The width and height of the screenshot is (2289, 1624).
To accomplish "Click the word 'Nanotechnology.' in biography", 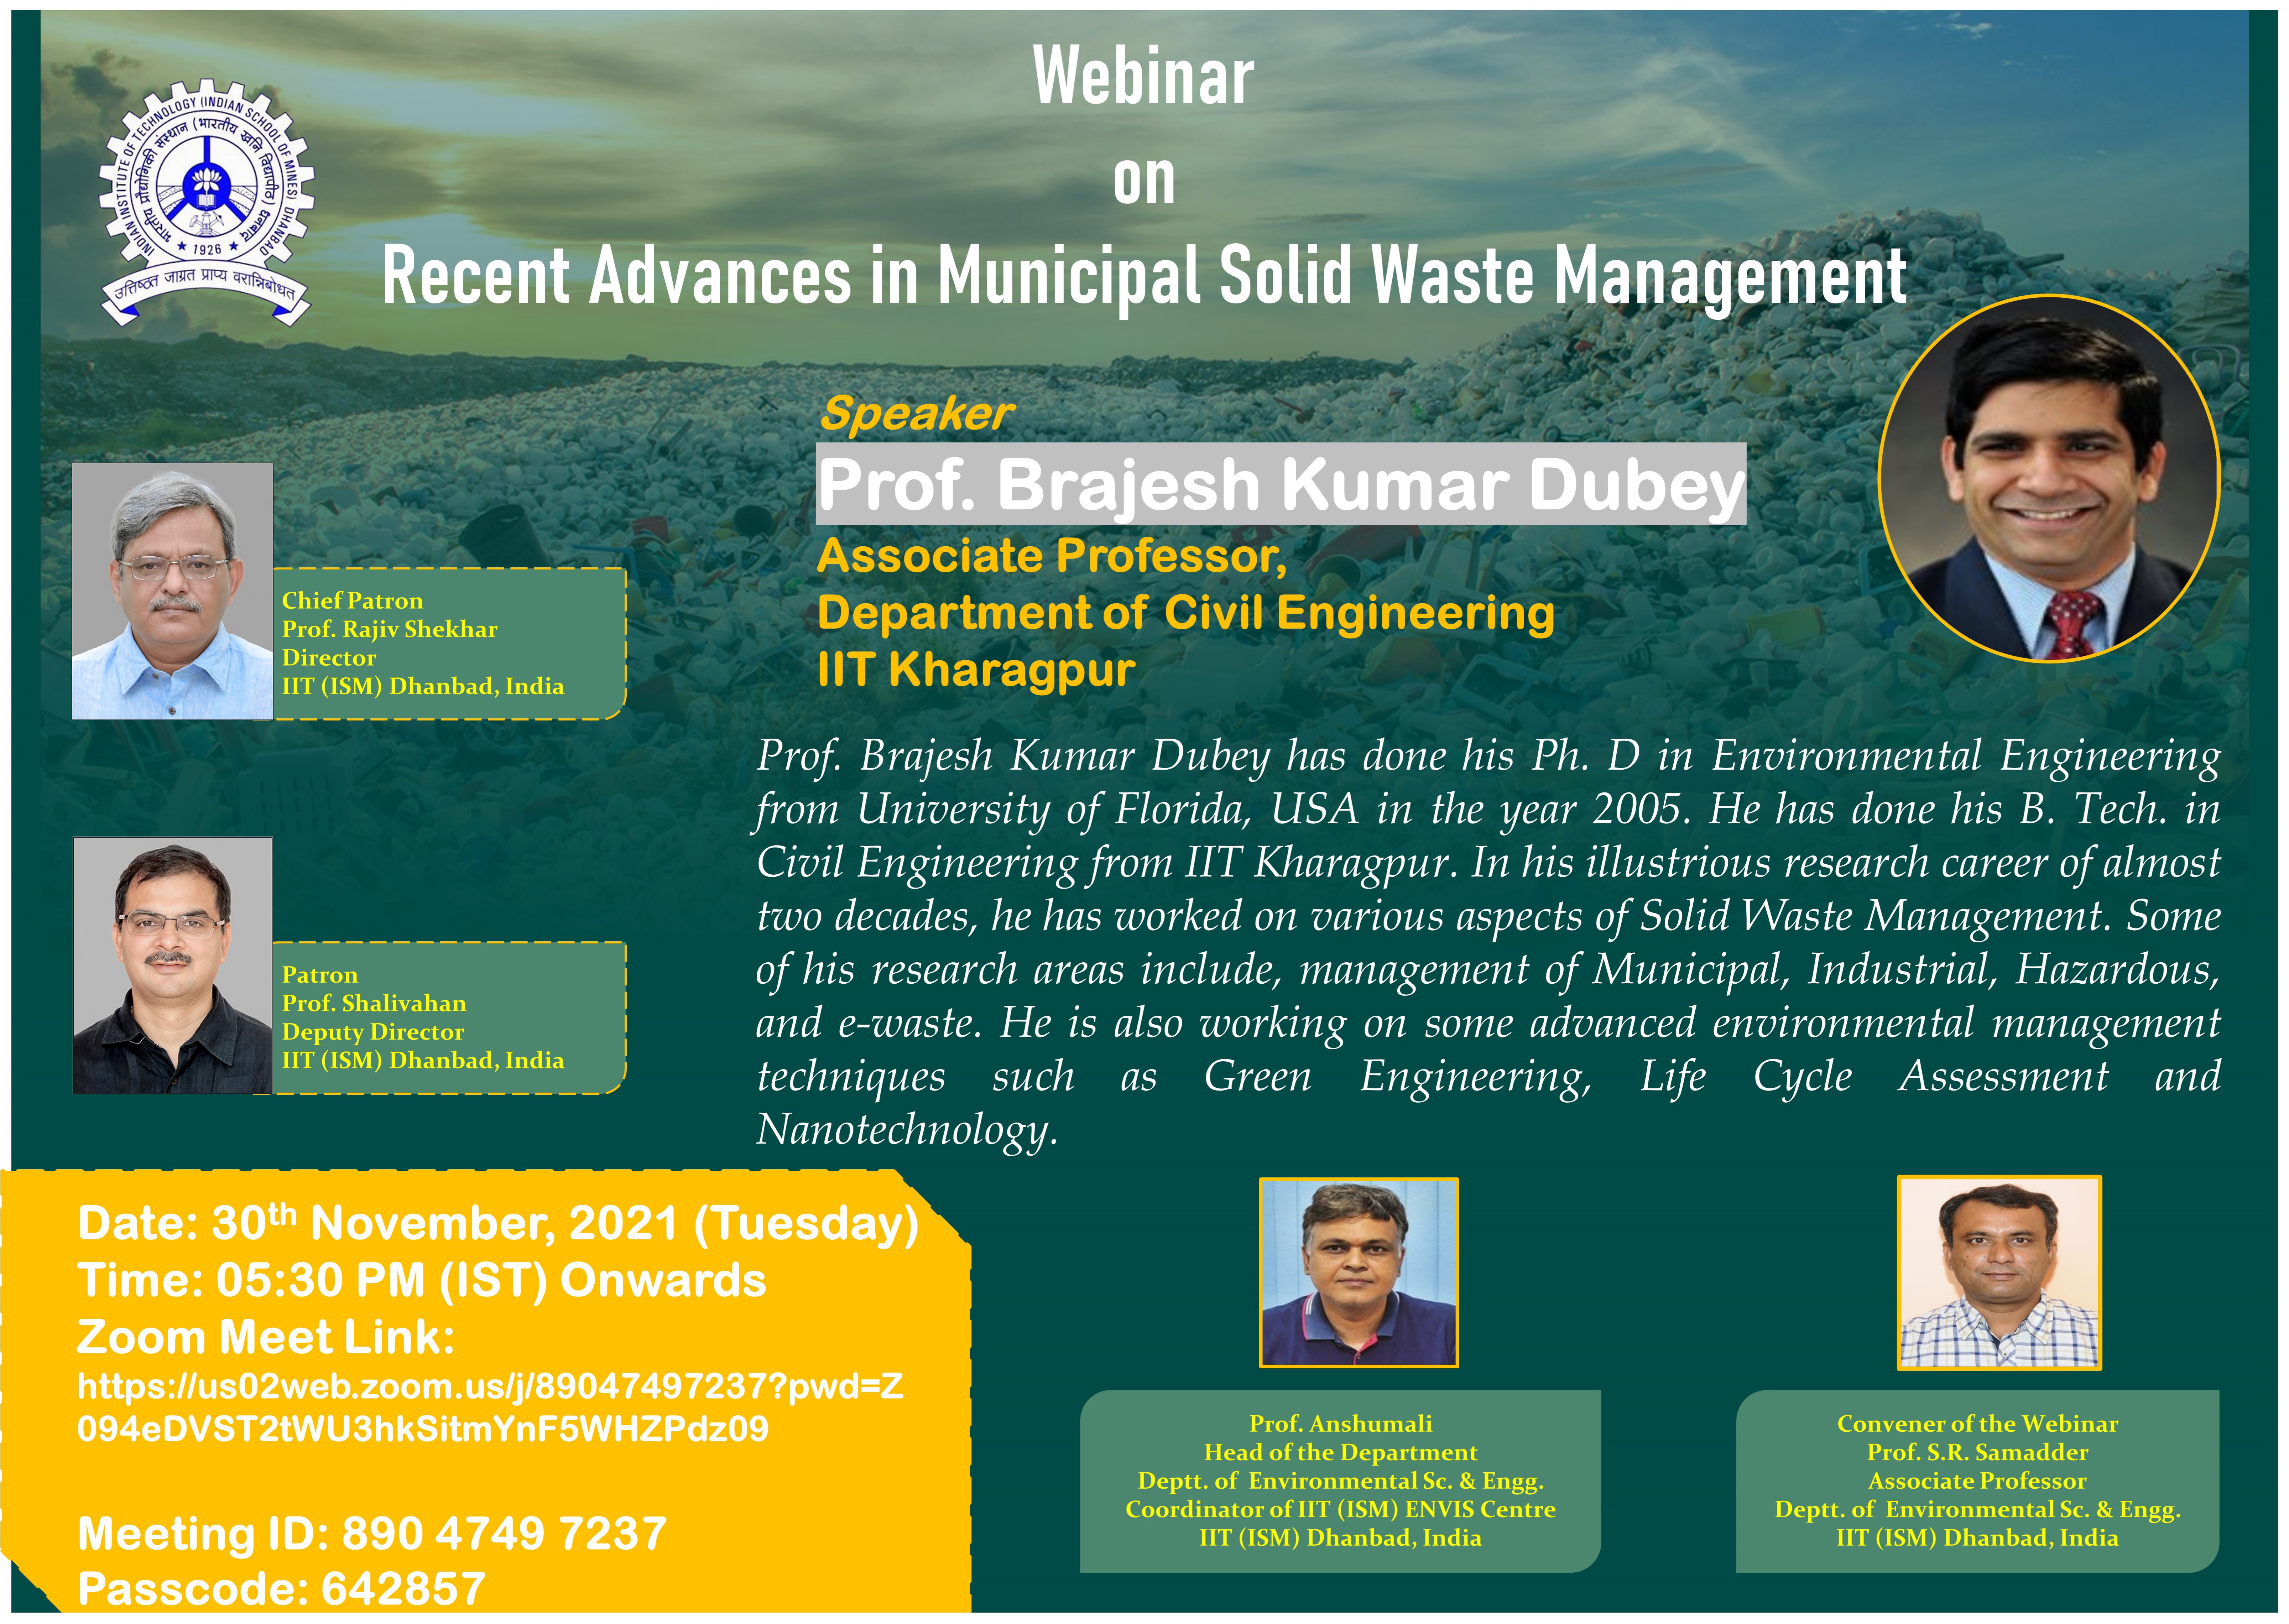I will (x=907, y=1131).
